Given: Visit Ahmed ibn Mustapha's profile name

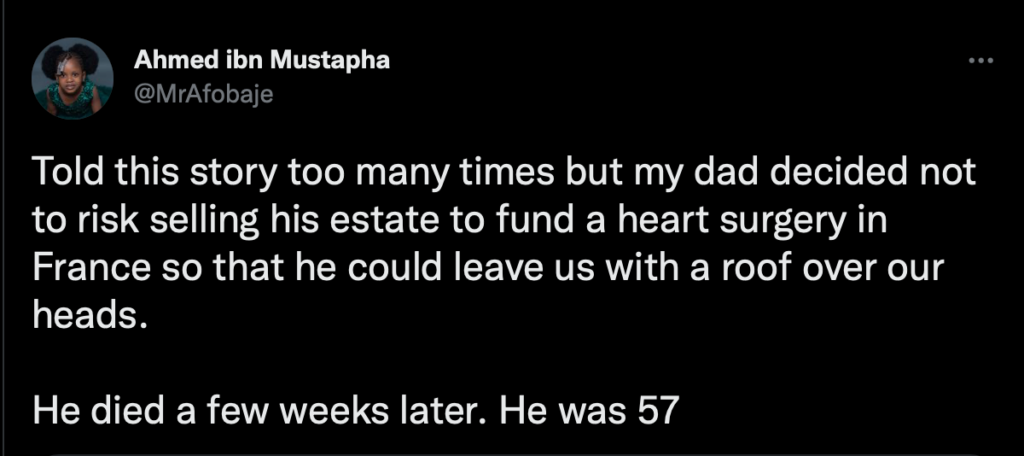Looking at the screenshot, I should coord(262,60).
